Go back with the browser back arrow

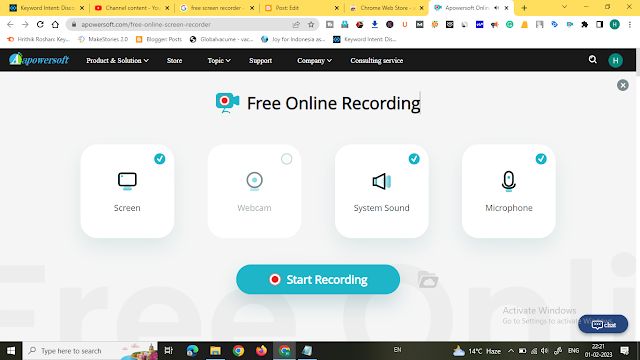point(10,24)
